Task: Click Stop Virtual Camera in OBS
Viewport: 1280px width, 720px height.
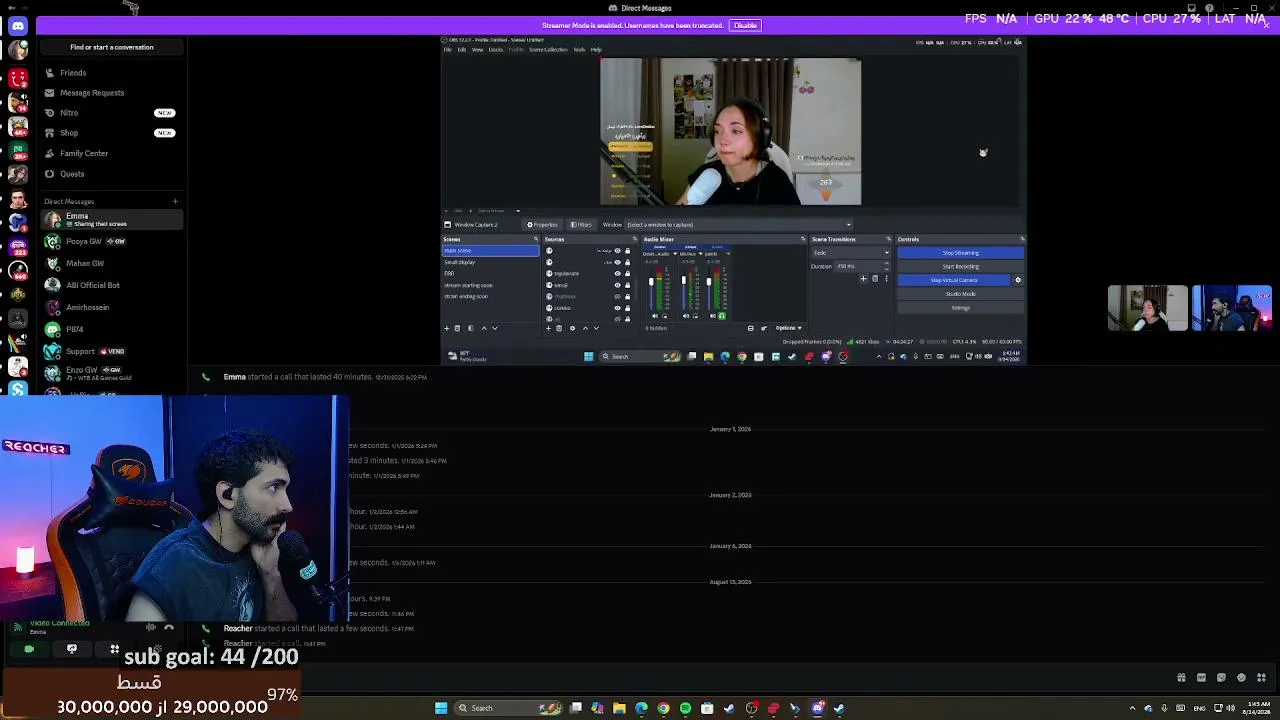Action: pos(954,280)
